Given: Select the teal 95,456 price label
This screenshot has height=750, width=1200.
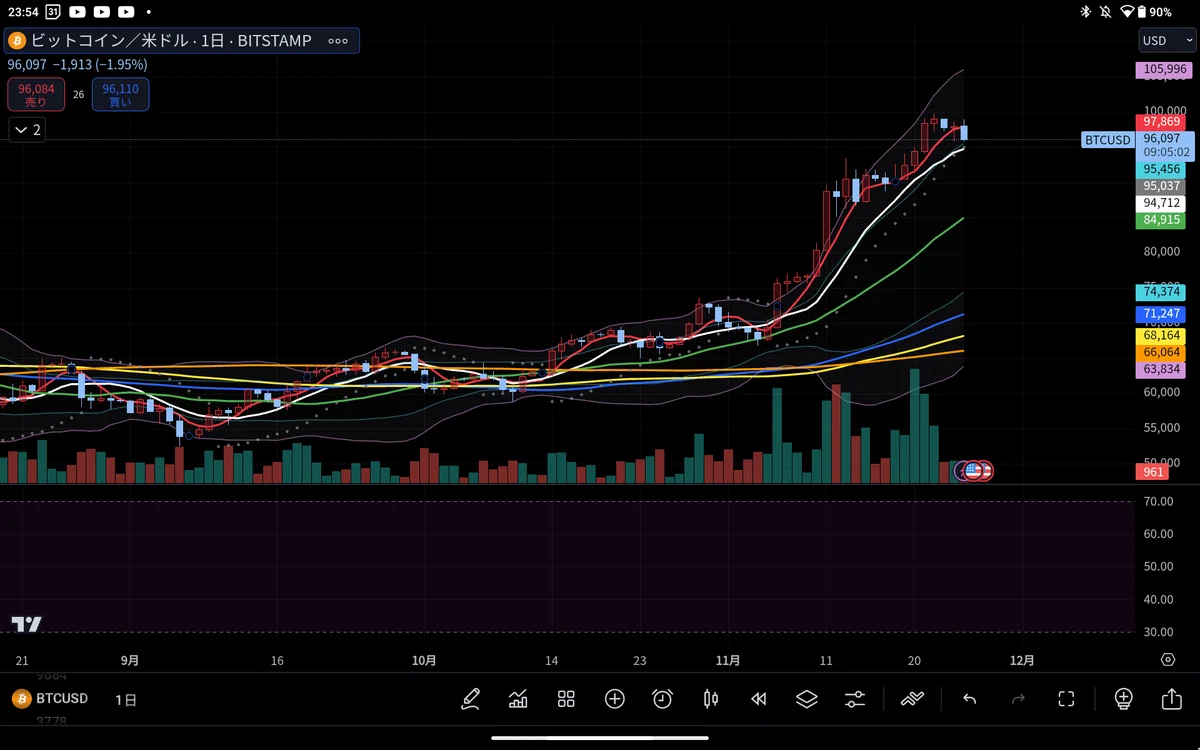Looking at the screenshot, I should pyautogui.click(x=1162, y=170).
